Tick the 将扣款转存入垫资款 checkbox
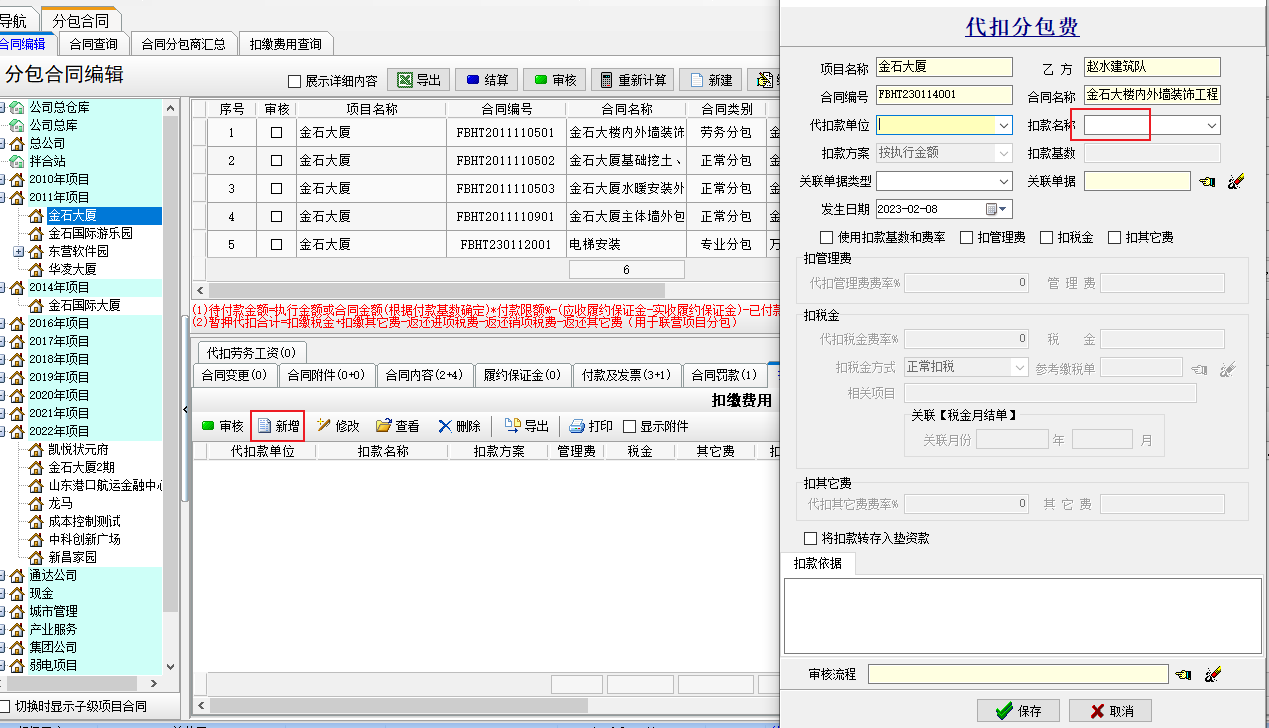The height and width of the screenshot is (728, 1269). [812, 538]
